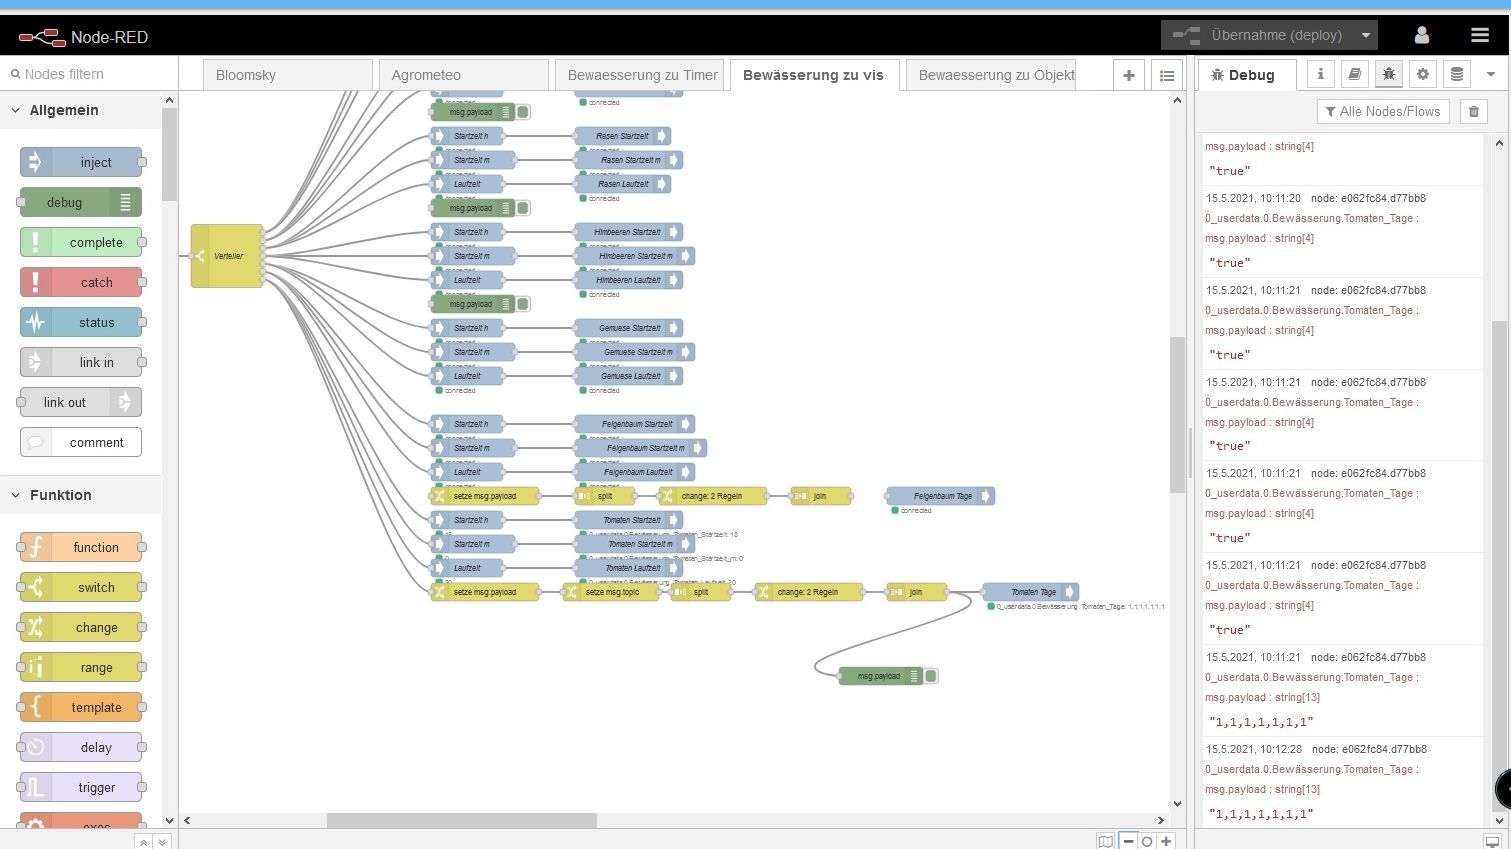Select the Bewässerung zu vis tab

[815, 75]
